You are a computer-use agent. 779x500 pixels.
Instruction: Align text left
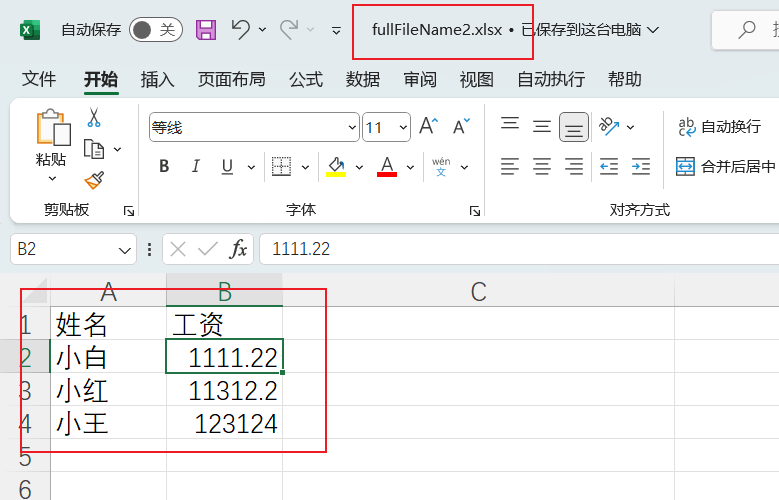pyautogui.click(x=510, y=167)
